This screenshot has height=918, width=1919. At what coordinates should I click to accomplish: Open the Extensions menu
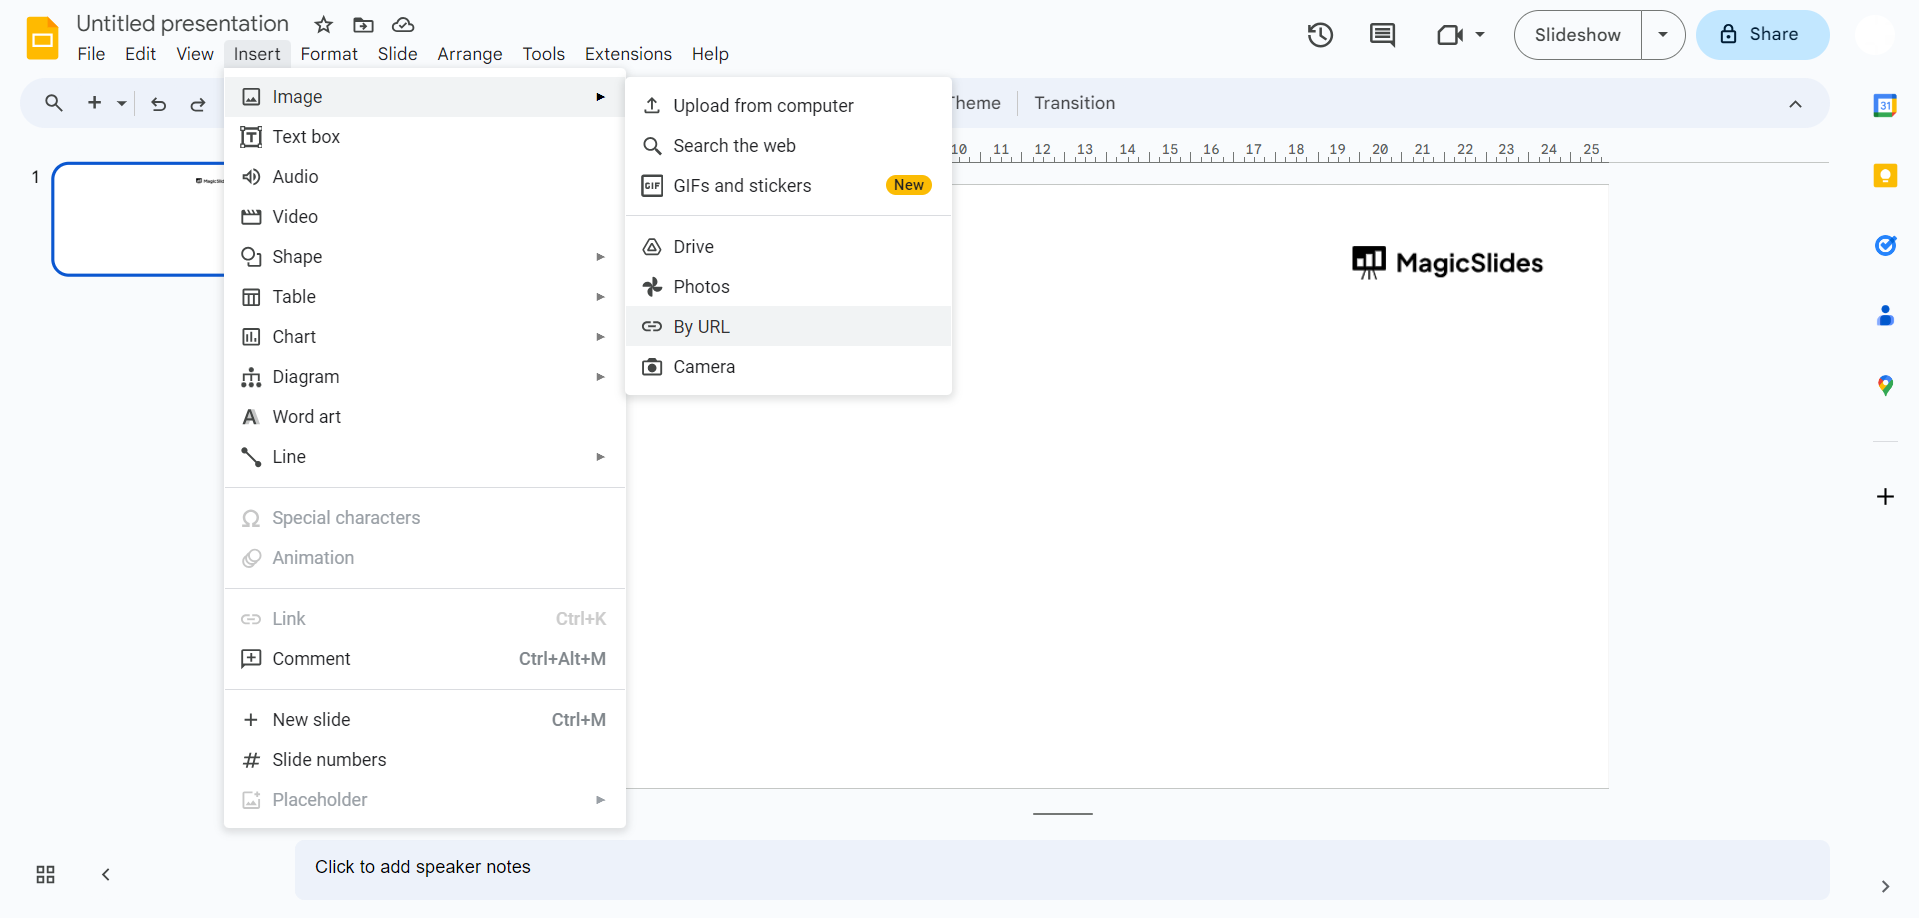coord(628,54)
